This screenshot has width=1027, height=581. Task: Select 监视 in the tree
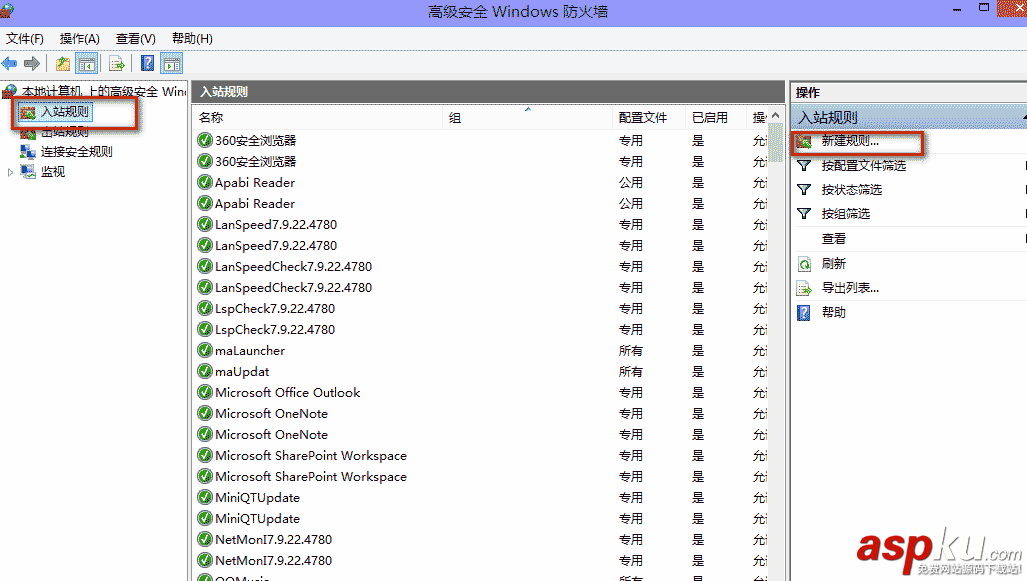pos(53,172)
